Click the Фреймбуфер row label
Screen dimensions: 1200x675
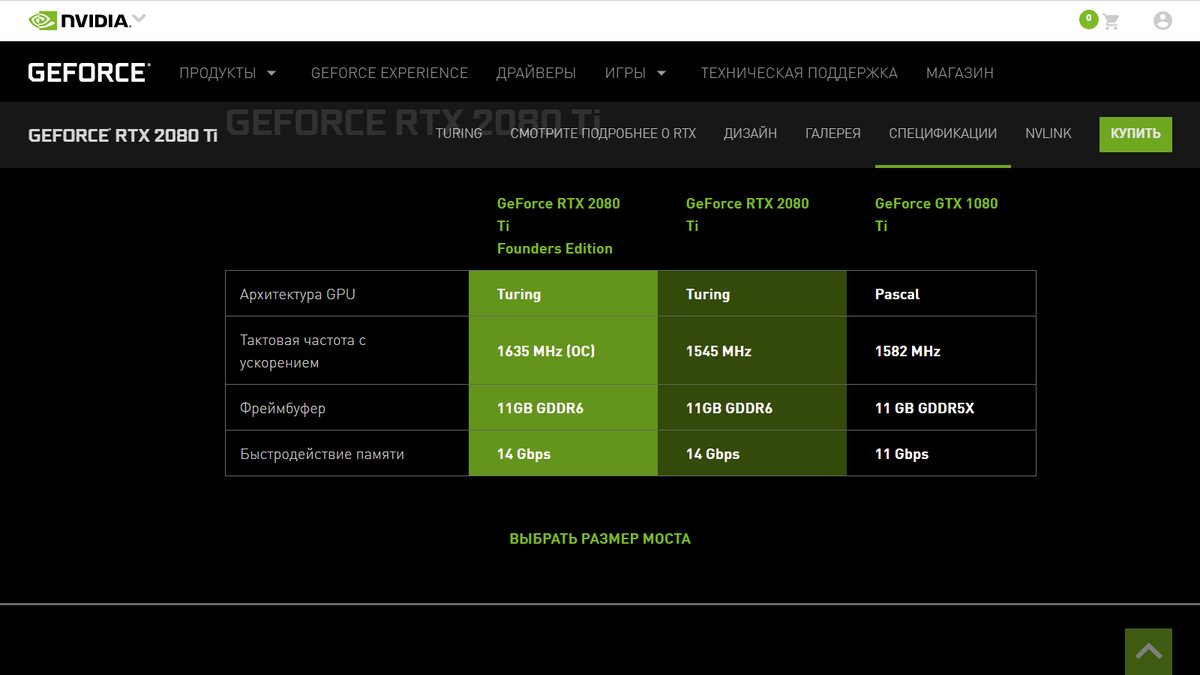click(283, 408)
